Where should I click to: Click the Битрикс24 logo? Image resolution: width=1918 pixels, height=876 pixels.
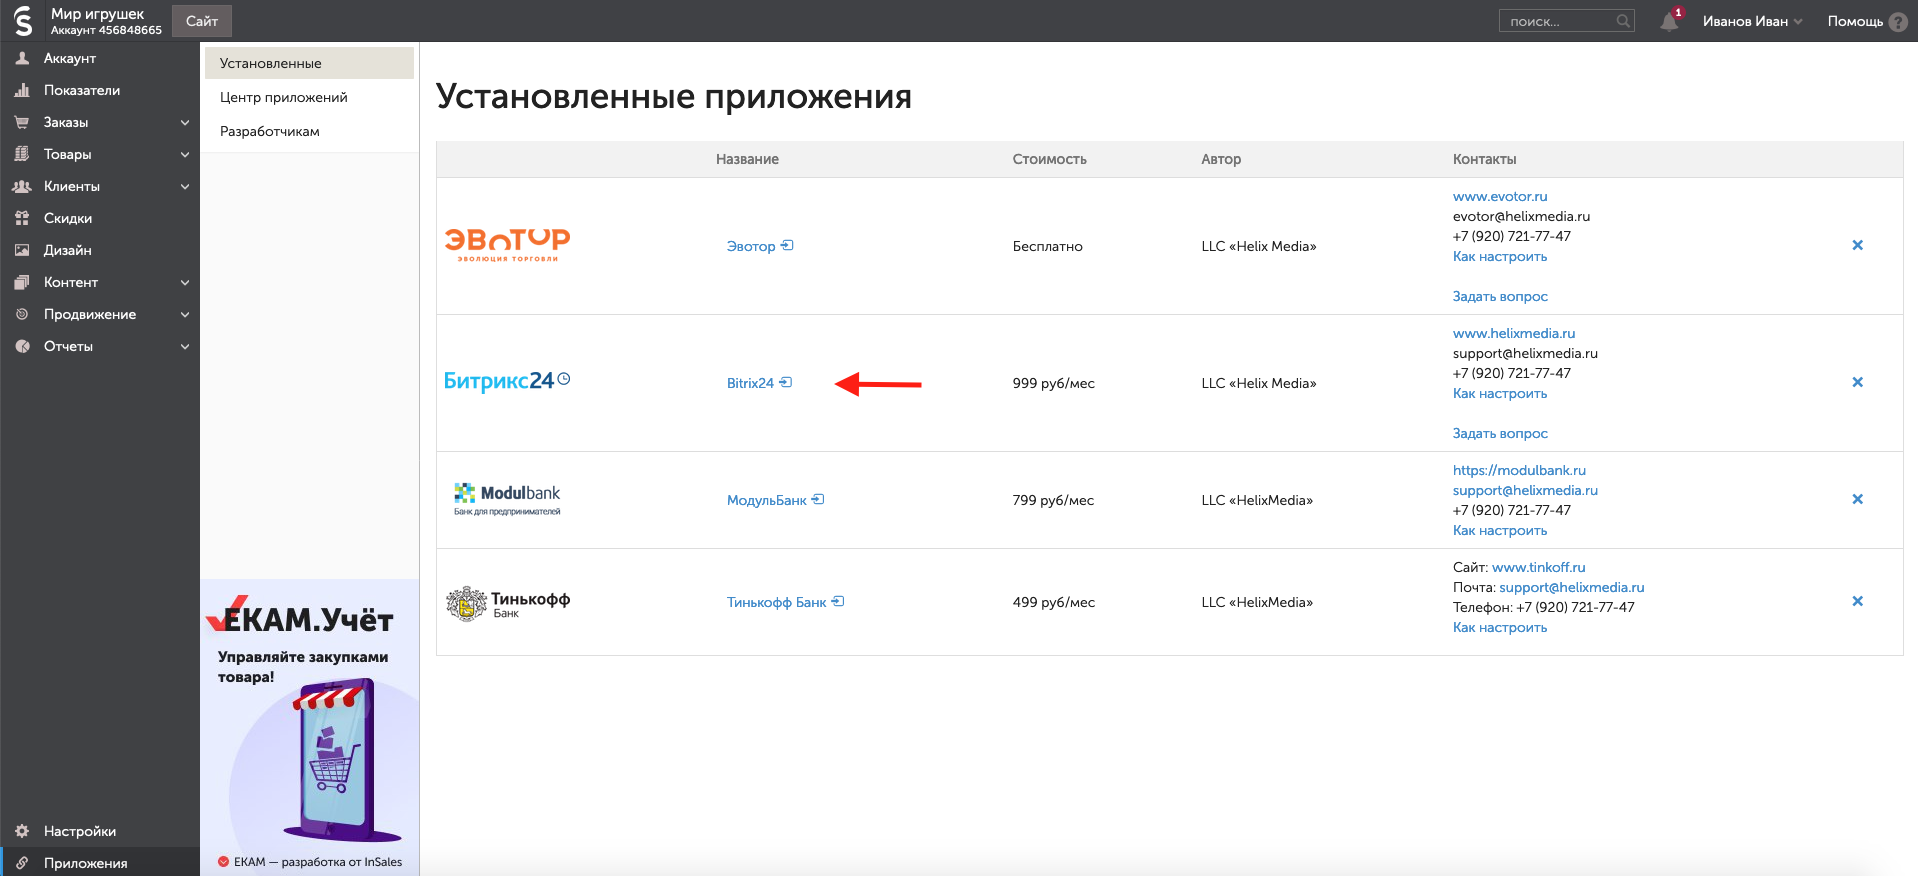pyautogui.click(x=507, y=381)
